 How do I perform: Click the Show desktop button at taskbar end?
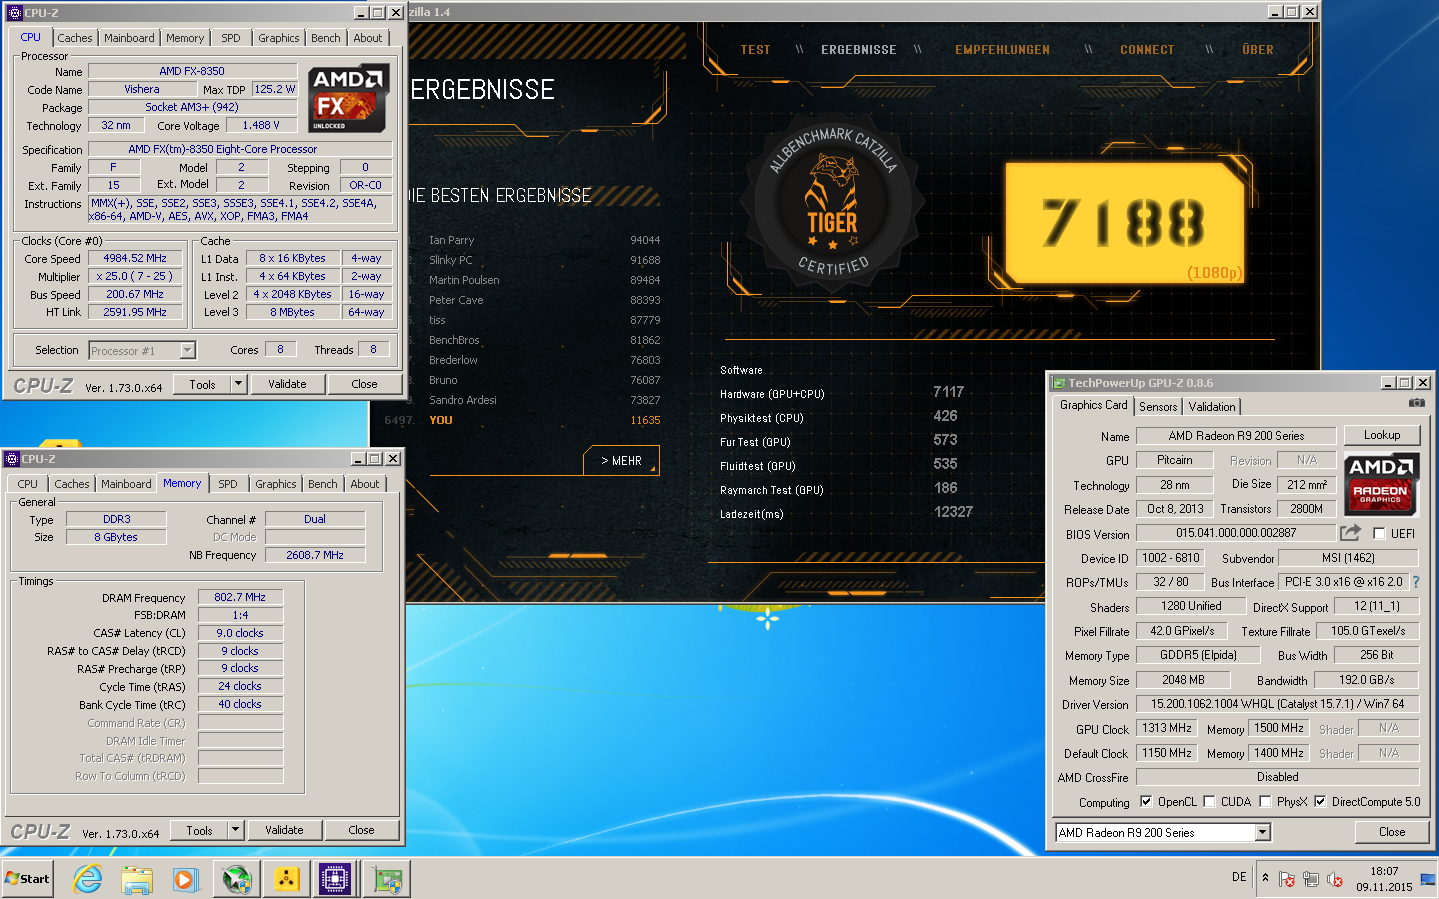(x=1428, y=879)
